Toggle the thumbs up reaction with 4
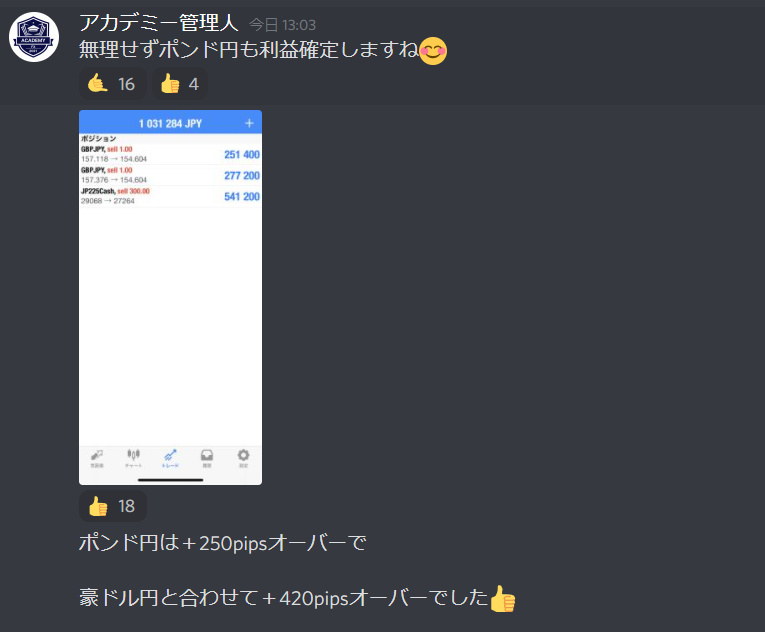Viewport: 765px width, 632px height. (180, 84)
